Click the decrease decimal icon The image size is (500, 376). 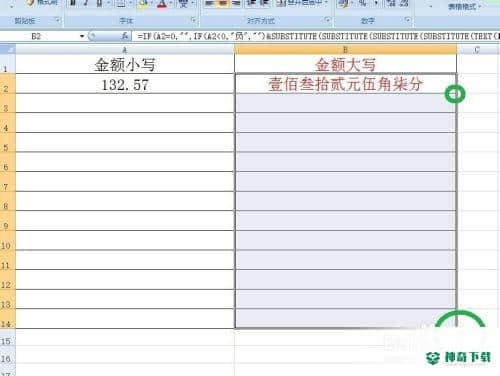click(404, 3)
